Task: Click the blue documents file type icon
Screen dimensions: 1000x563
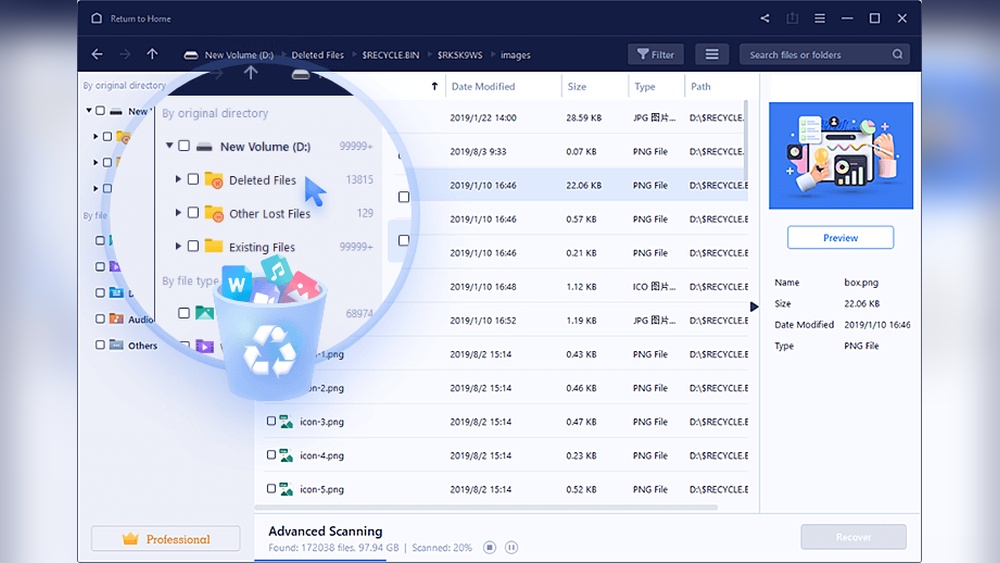Action: click(116, 292)
